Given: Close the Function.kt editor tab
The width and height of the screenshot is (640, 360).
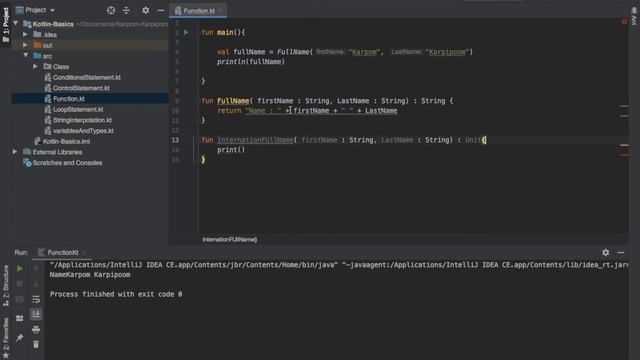Looking at the screenshot, I should click(221, 11).
